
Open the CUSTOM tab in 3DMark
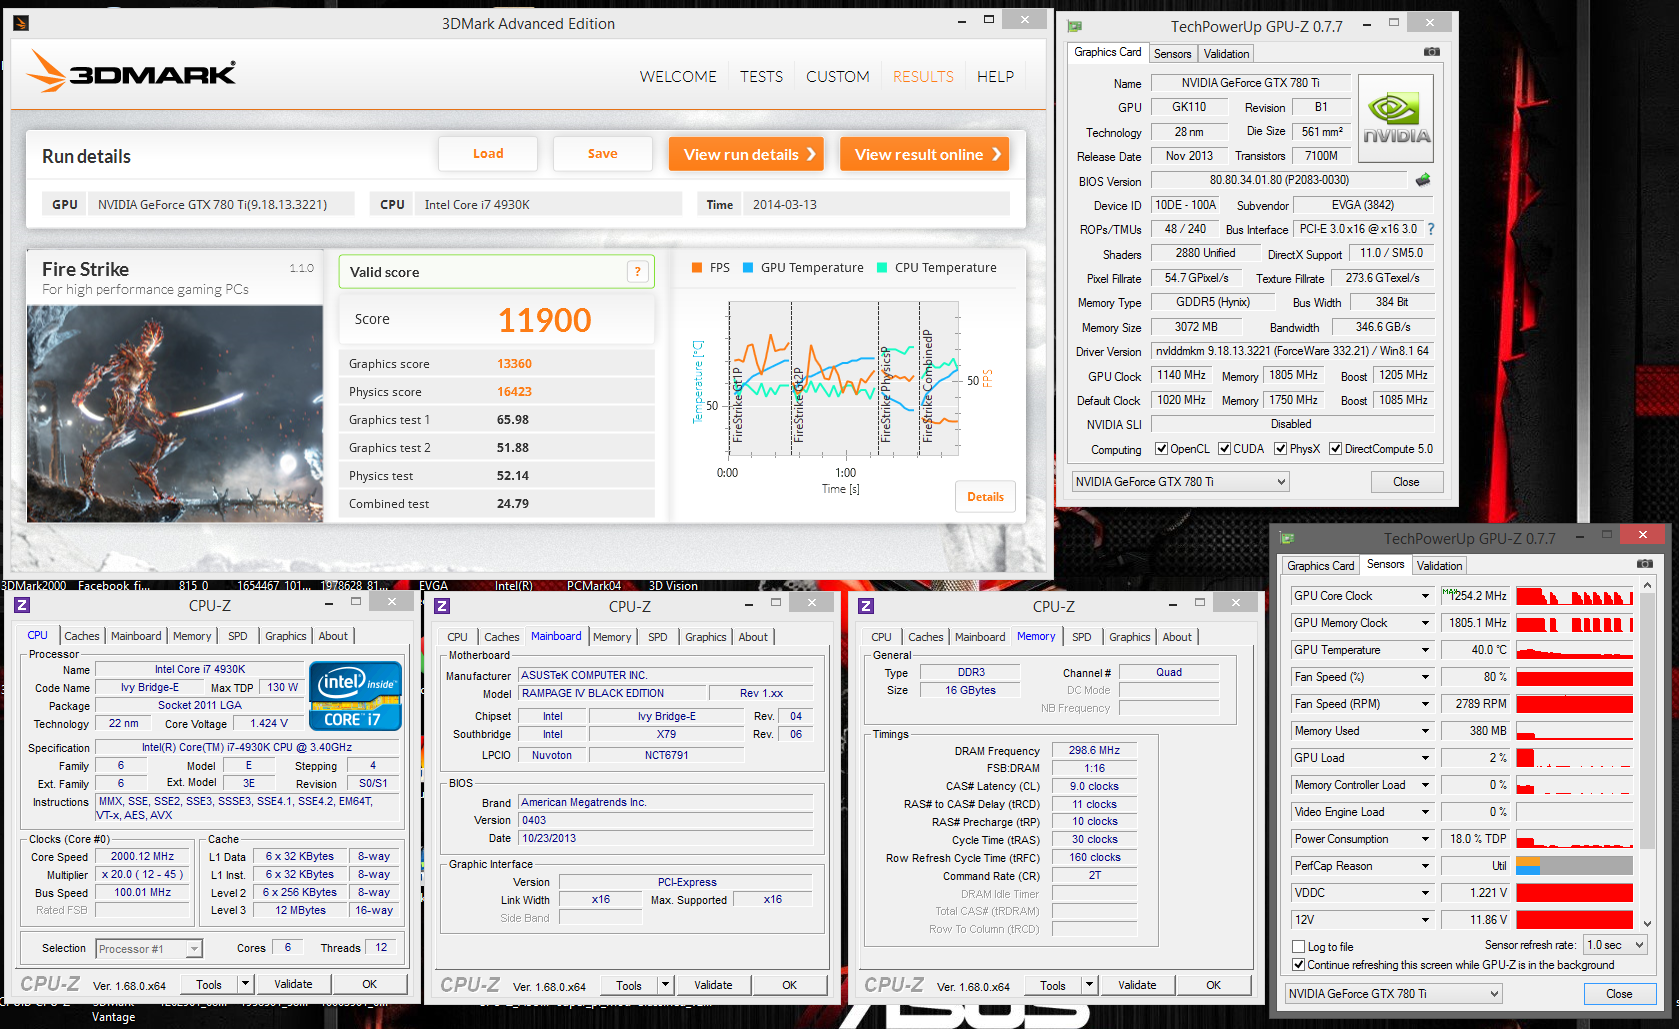pos(838,76)
